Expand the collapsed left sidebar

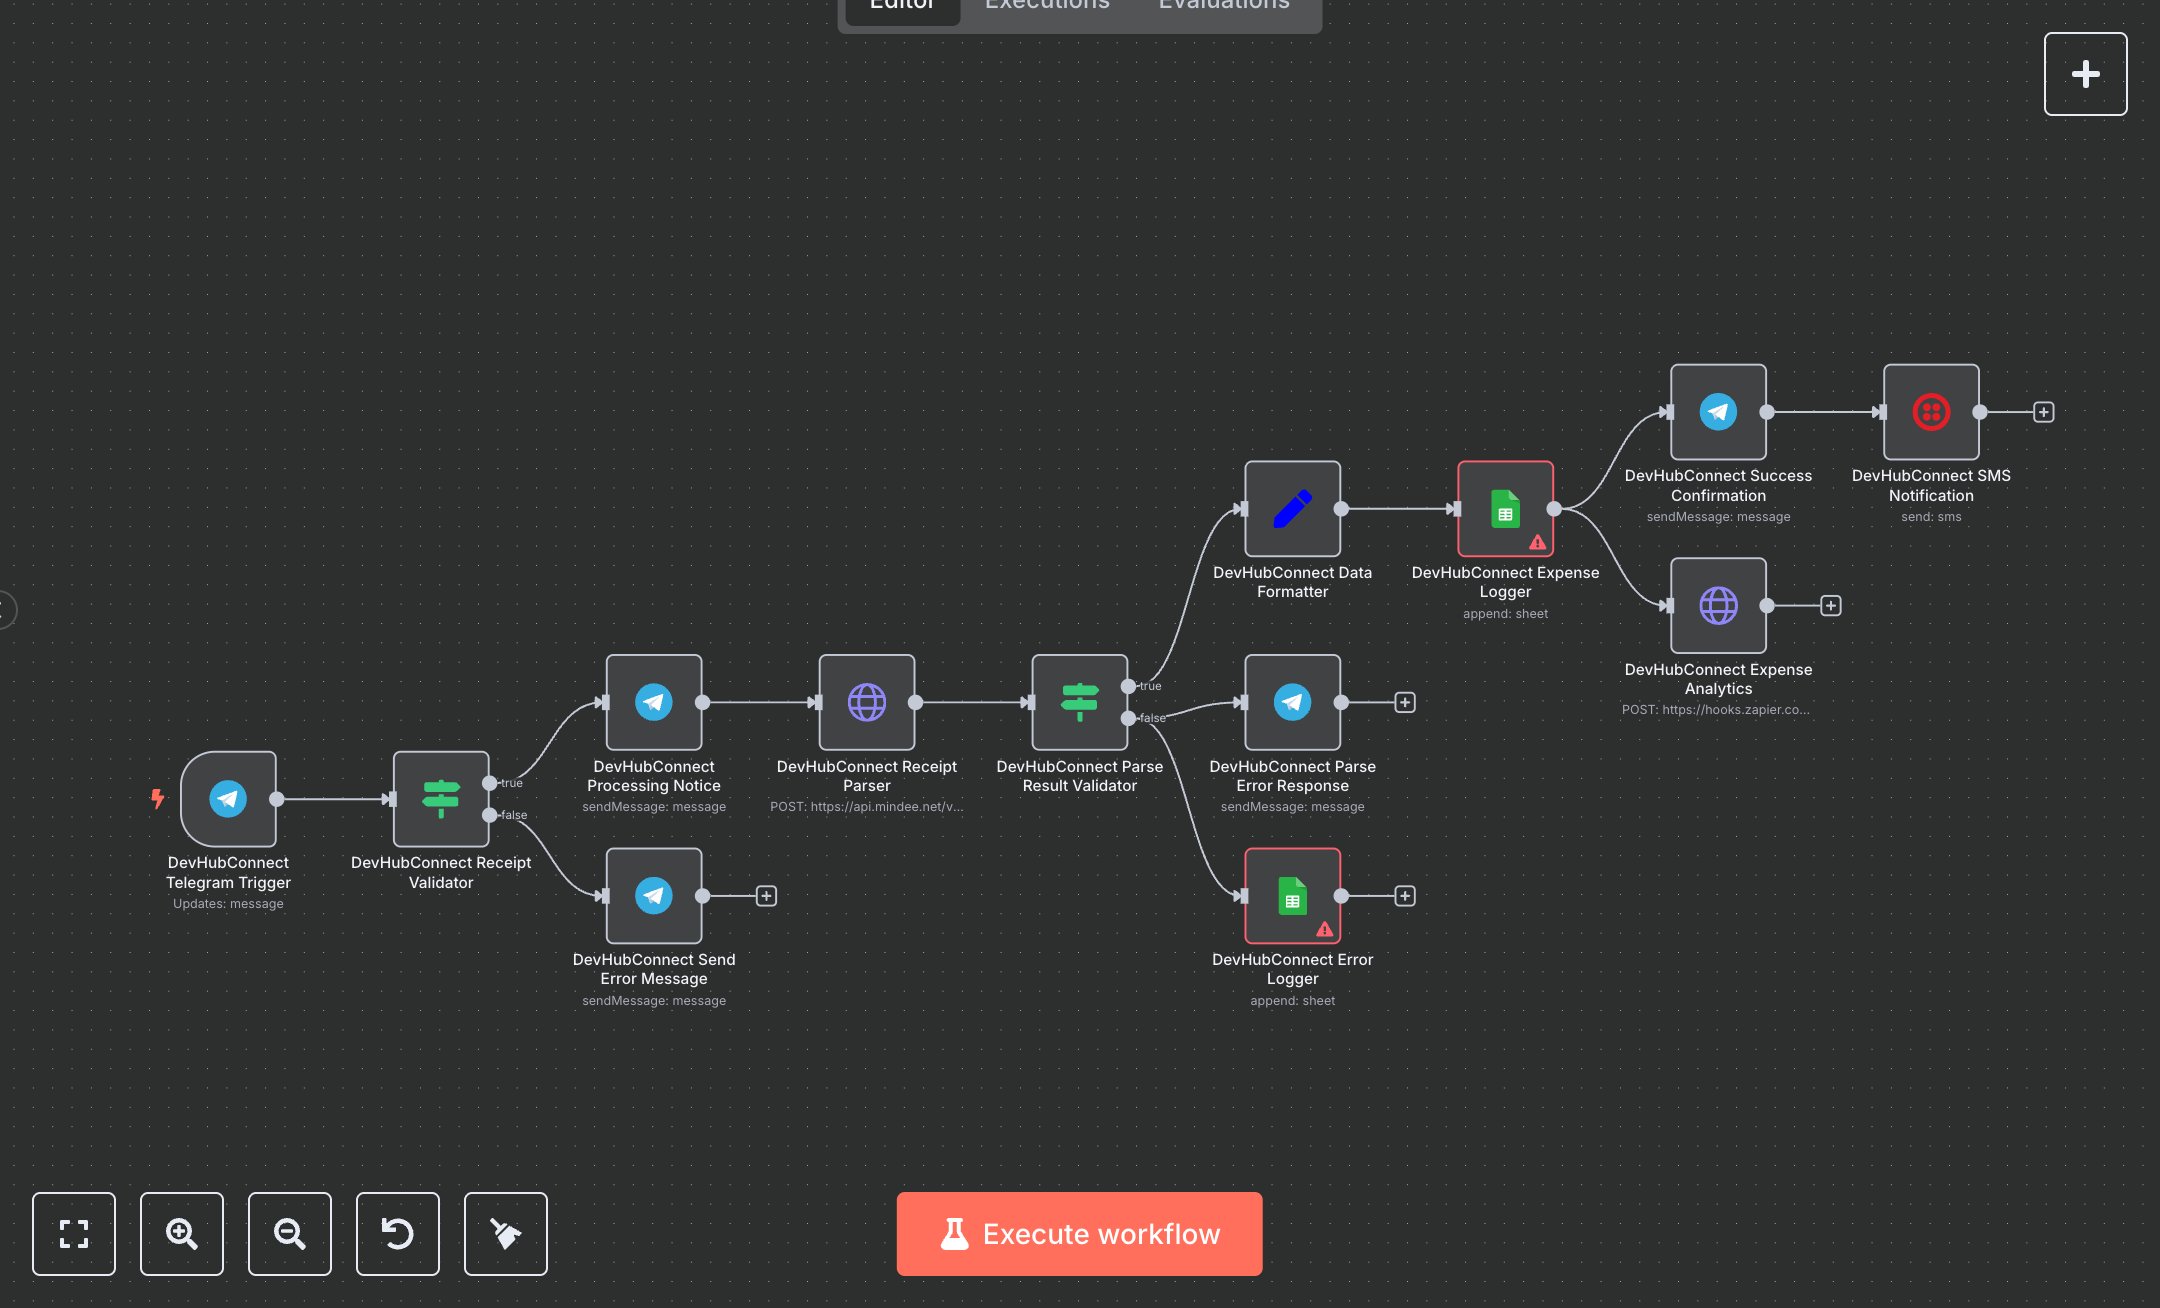[x=6, y=609]
